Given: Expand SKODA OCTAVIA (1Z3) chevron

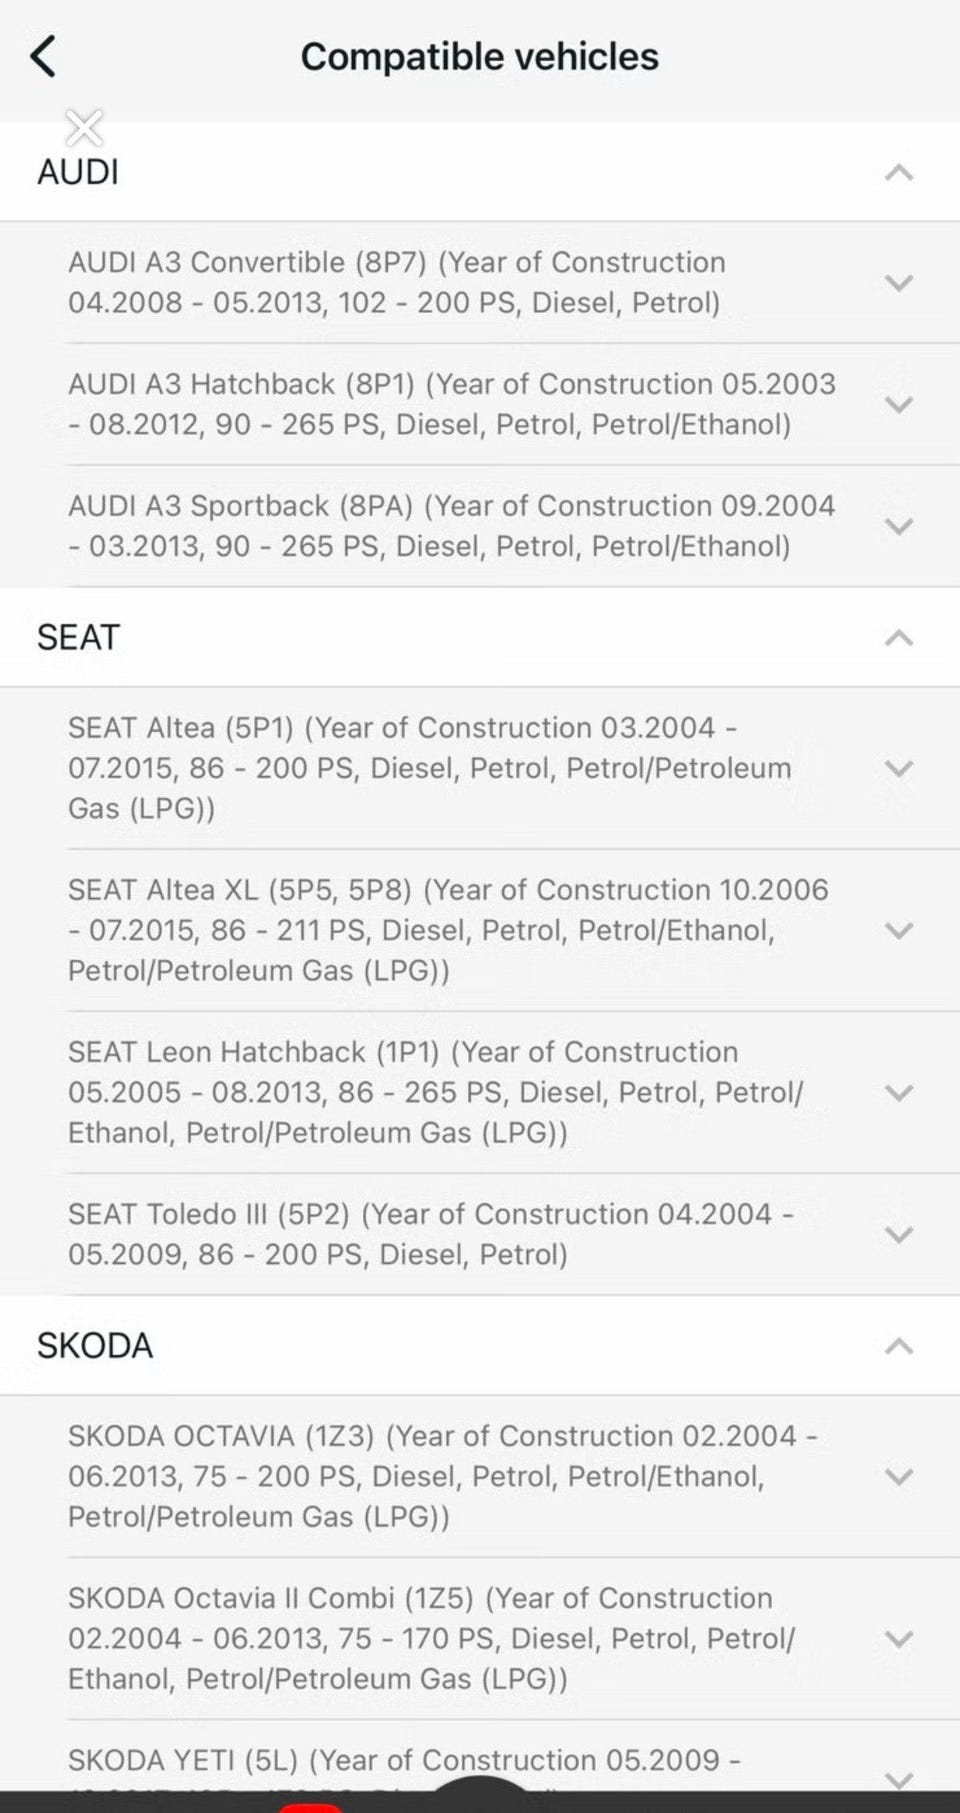Looking at the screenshot, I should pos(899,1477).
